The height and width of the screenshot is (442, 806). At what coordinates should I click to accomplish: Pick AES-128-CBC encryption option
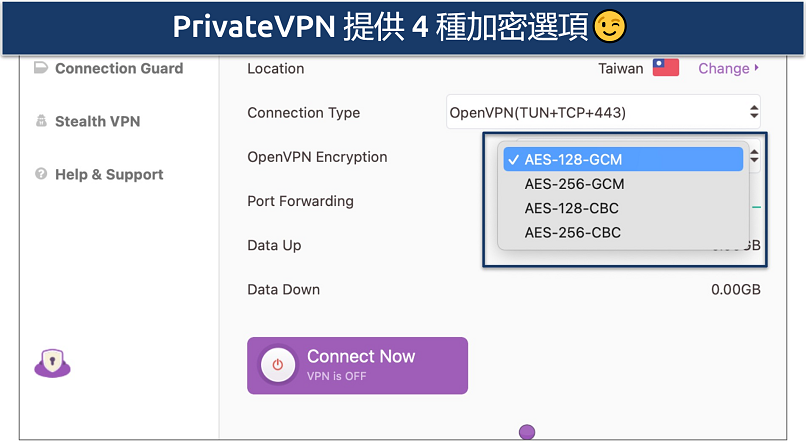pos(572,208)
